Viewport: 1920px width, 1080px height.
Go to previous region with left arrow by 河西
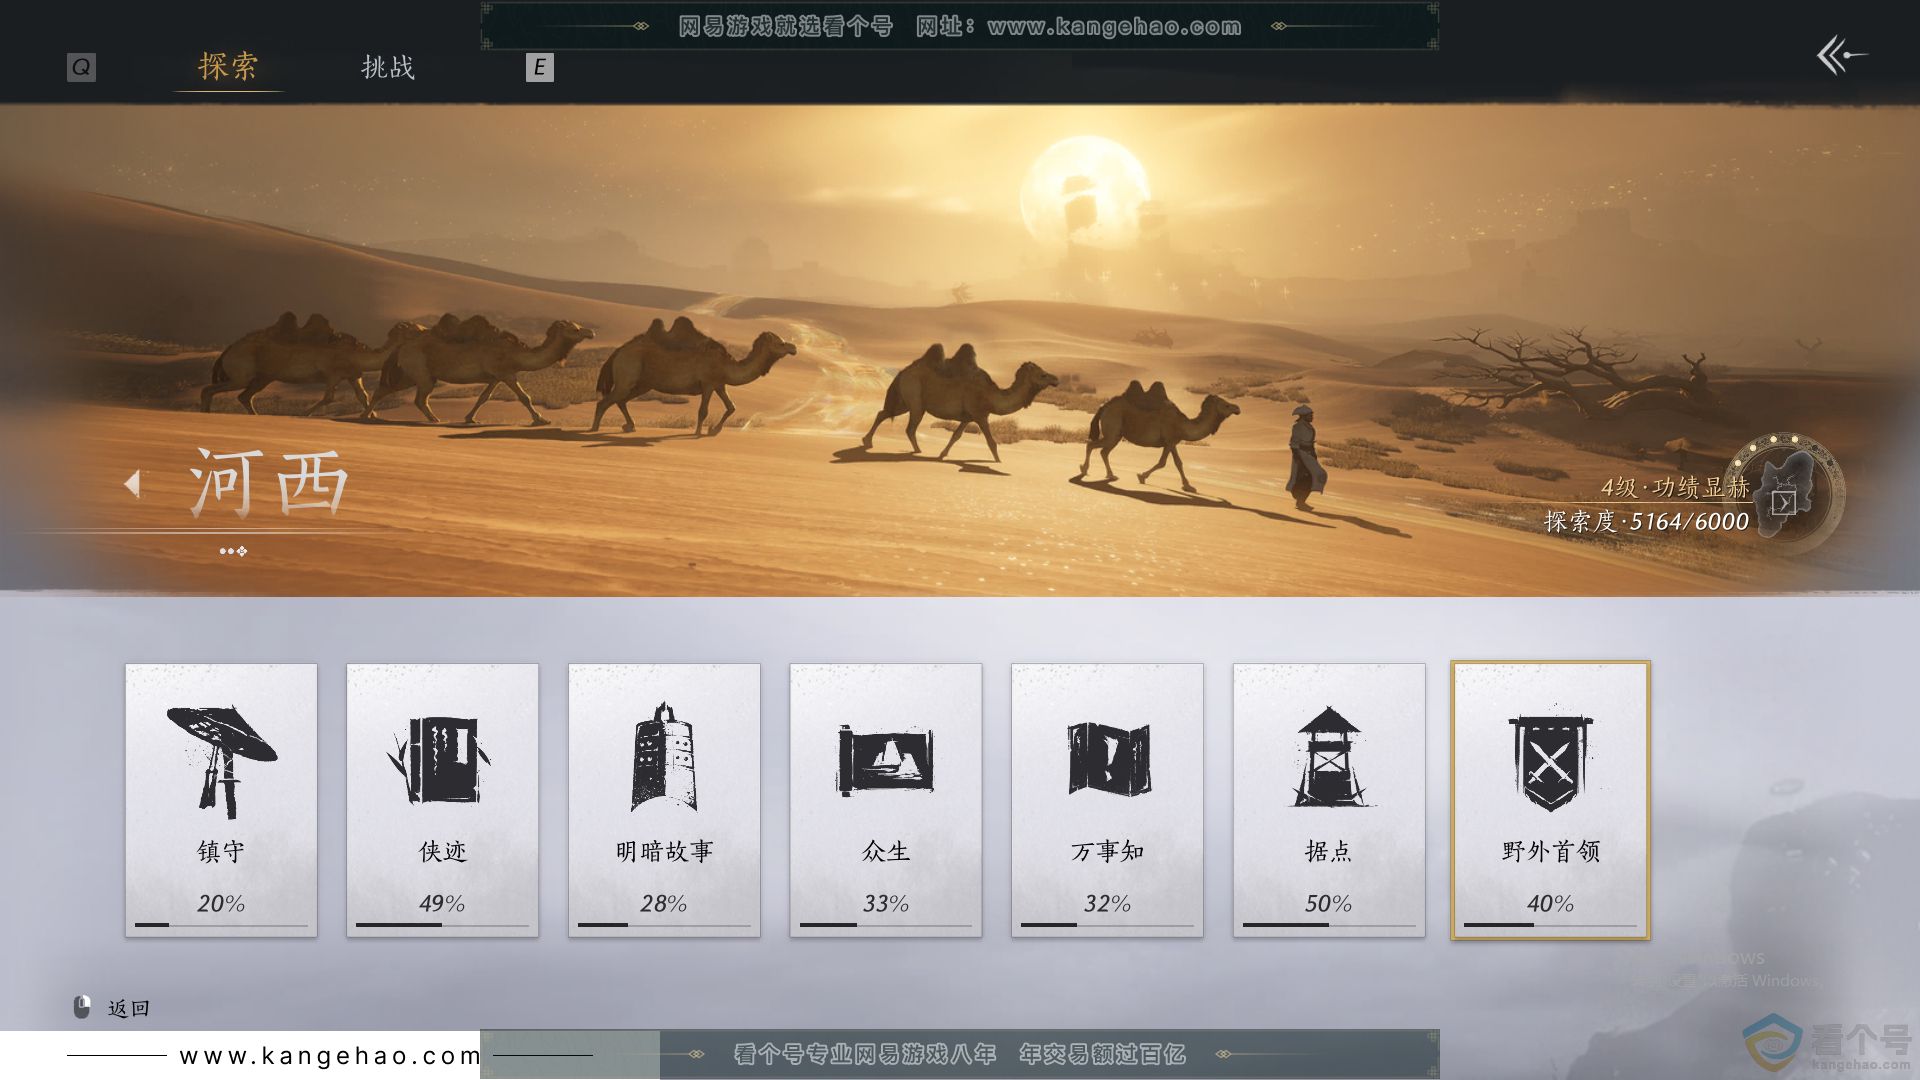coord(132,484)
